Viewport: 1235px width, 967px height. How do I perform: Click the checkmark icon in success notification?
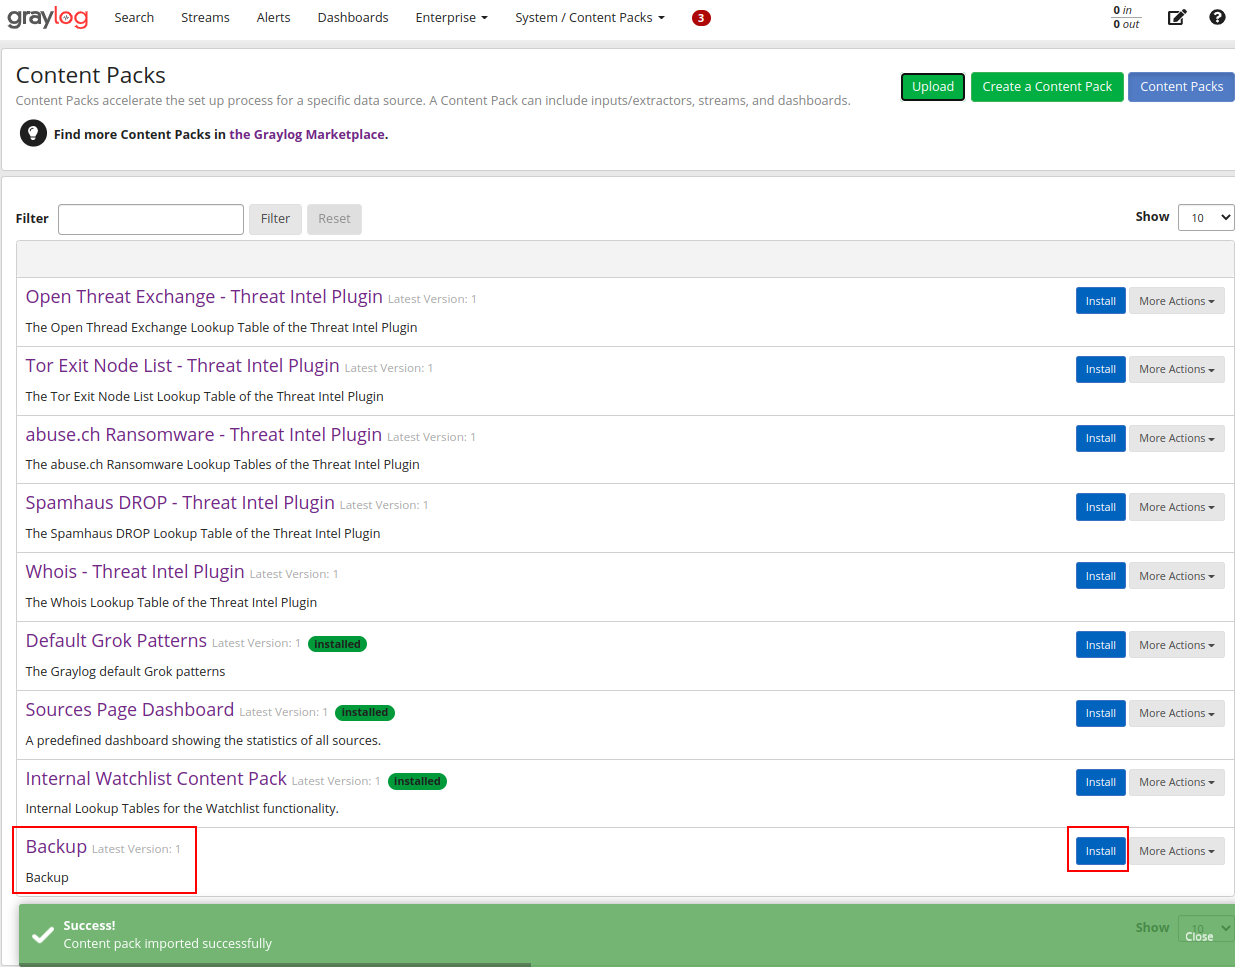[x=43, y=935]
